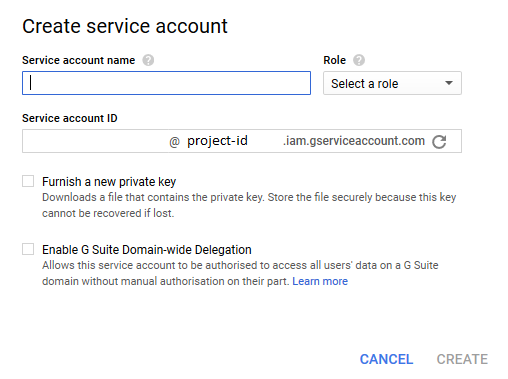Open the Learn more link
Viewport: 508px width, 379px height.
pos(320,281)
